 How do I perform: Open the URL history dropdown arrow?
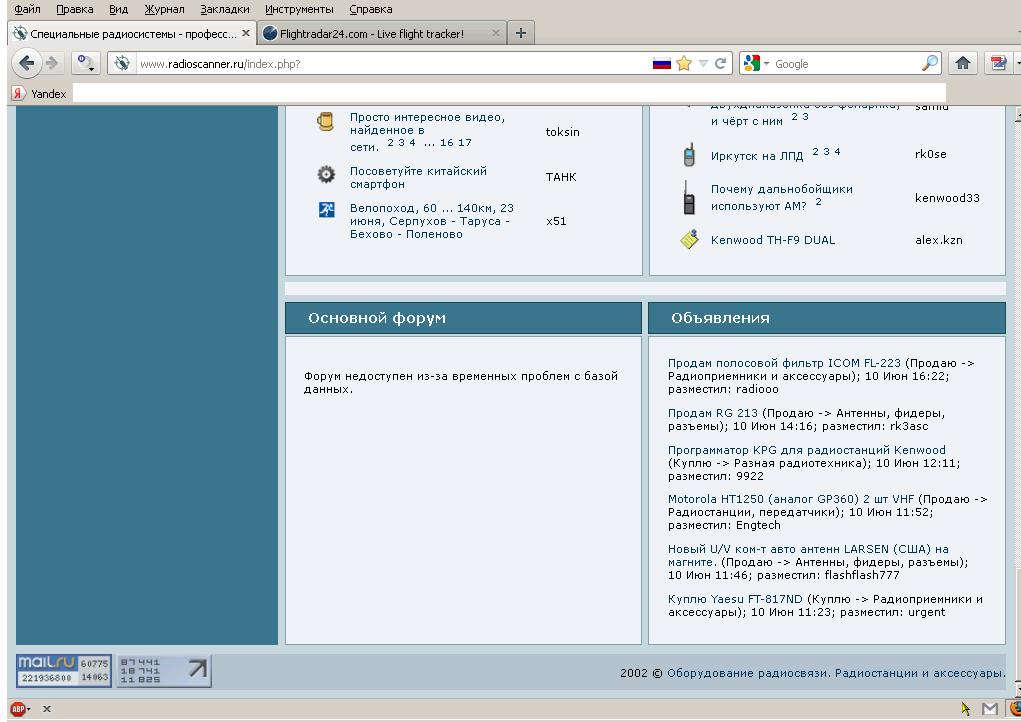703,63
